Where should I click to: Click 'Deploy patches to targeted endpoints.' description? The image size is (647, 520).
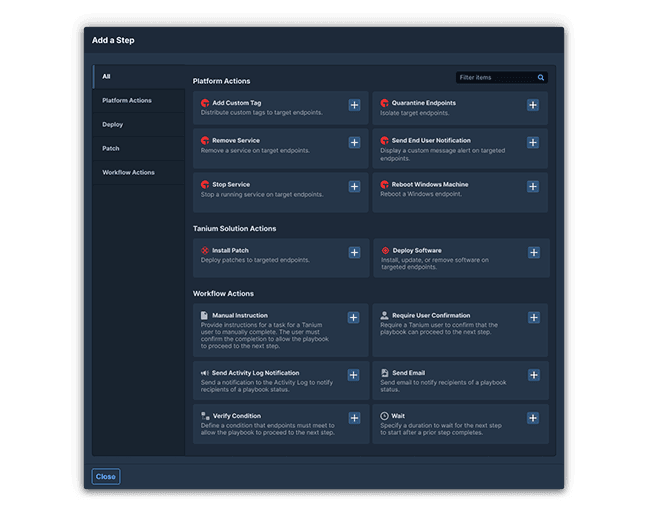(255, 260)
